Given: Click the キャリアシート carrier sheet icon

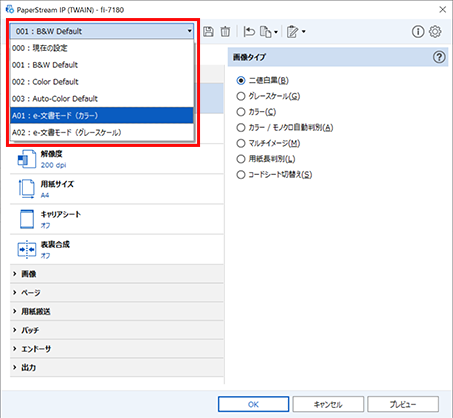Looking at the screenshot, I should (27, 219).
